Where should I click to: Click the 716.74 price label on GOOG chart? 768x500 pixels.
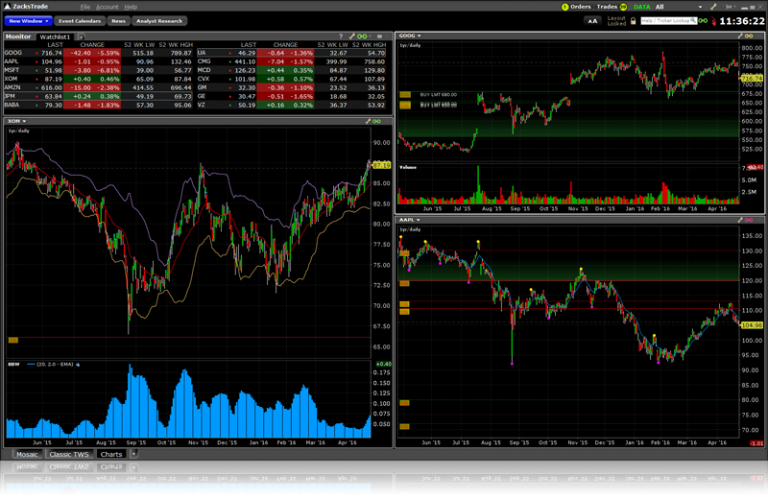click(751, 78)
